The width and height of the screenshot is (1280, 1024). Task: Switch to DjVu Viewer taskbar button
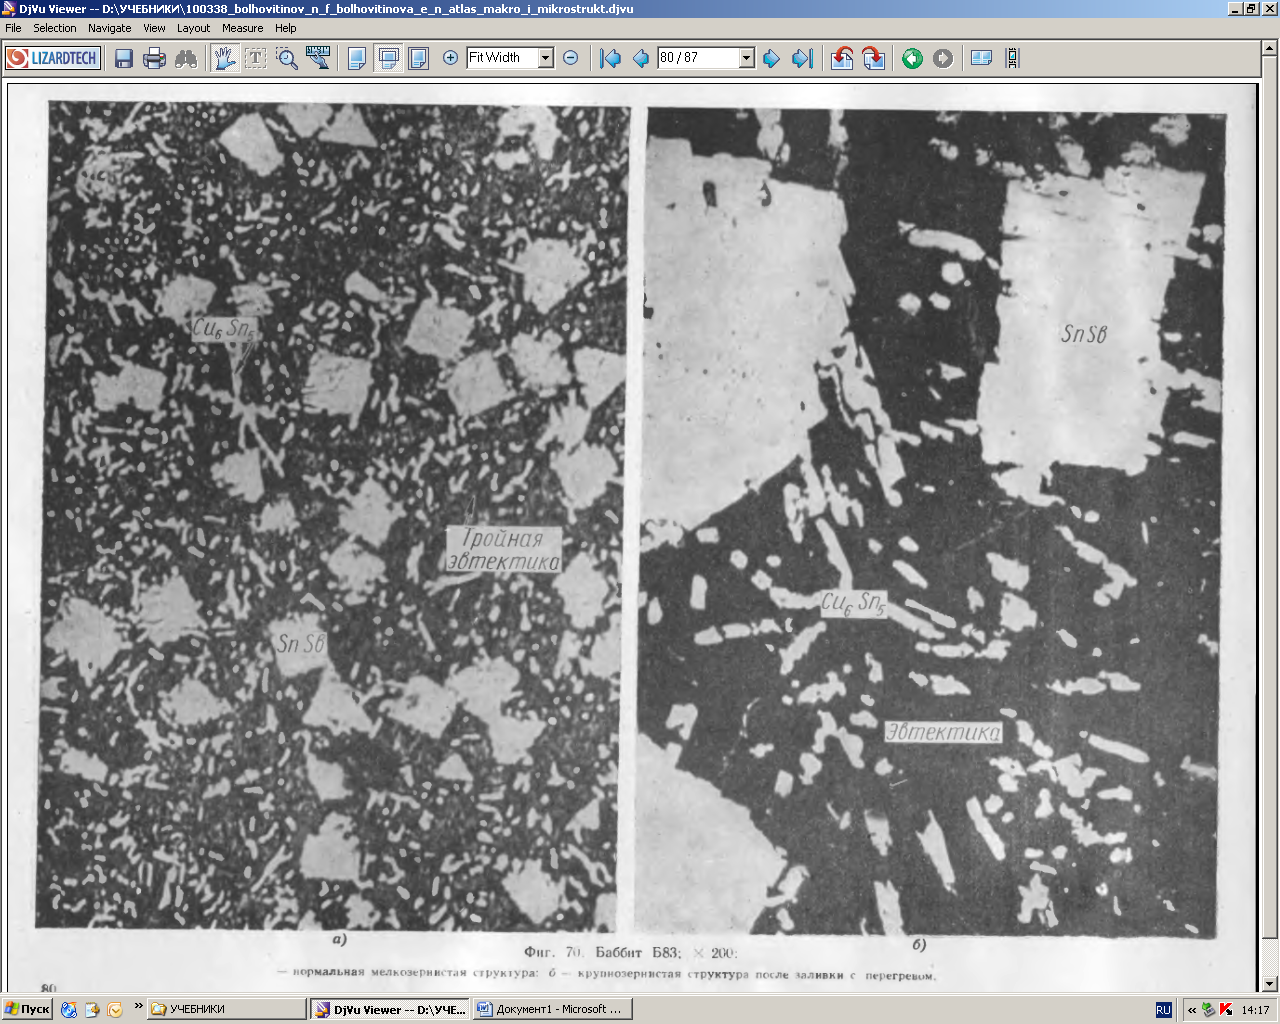(390, 1010)
